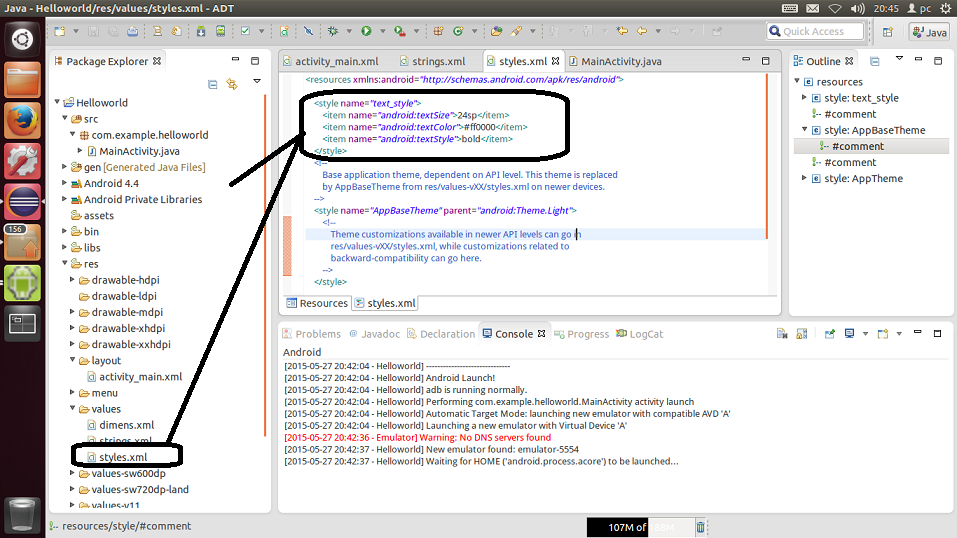Expand style: AppTheme in Outline

coord(804,178)
